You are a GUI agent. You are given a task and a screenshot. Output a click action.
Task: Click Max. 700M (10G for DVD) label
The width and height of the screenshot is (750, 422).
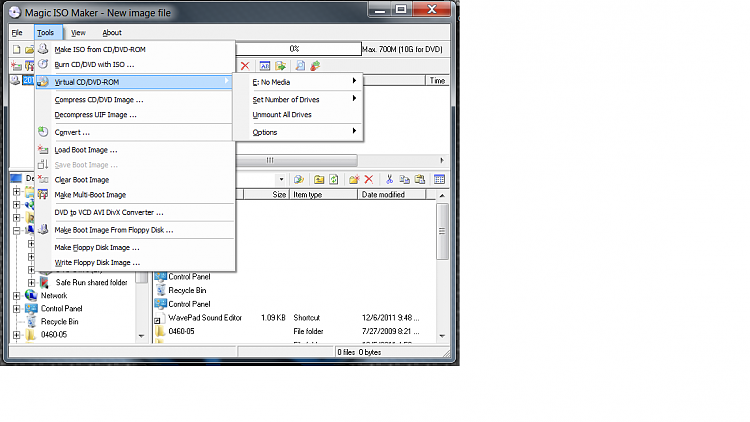402,49
